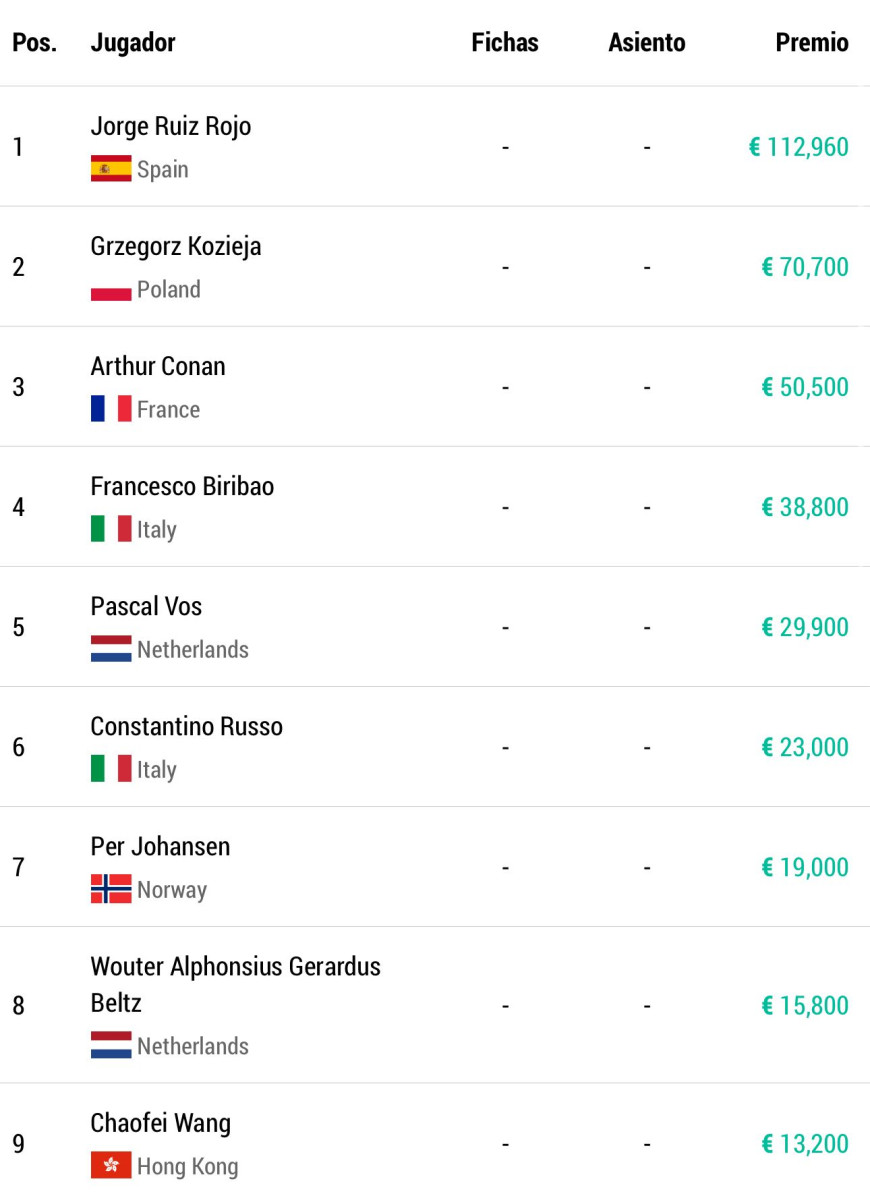This screenshot has width=870, height=1200.
Task: Click Francesco Biribao's Italy flag icon
Action: click(x=111, y=529)
